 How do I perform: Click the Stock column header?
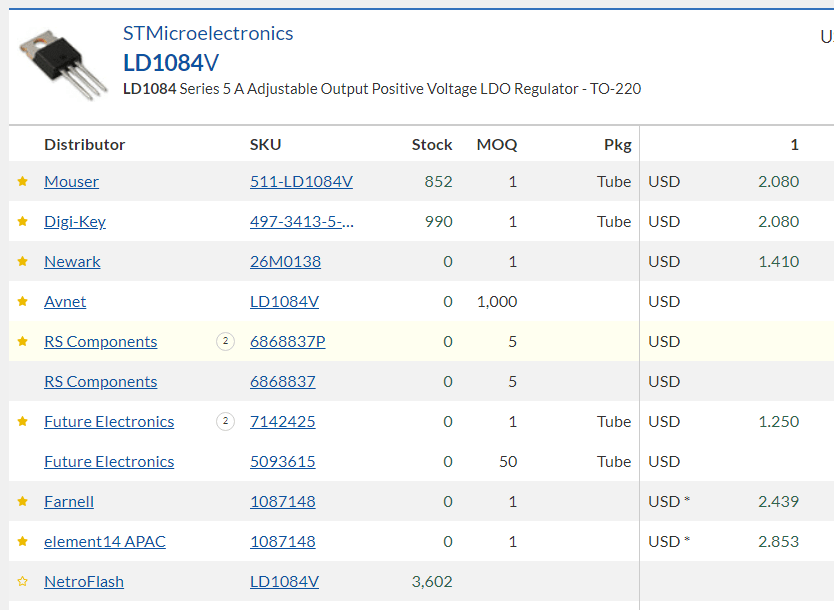pos(432,145)
